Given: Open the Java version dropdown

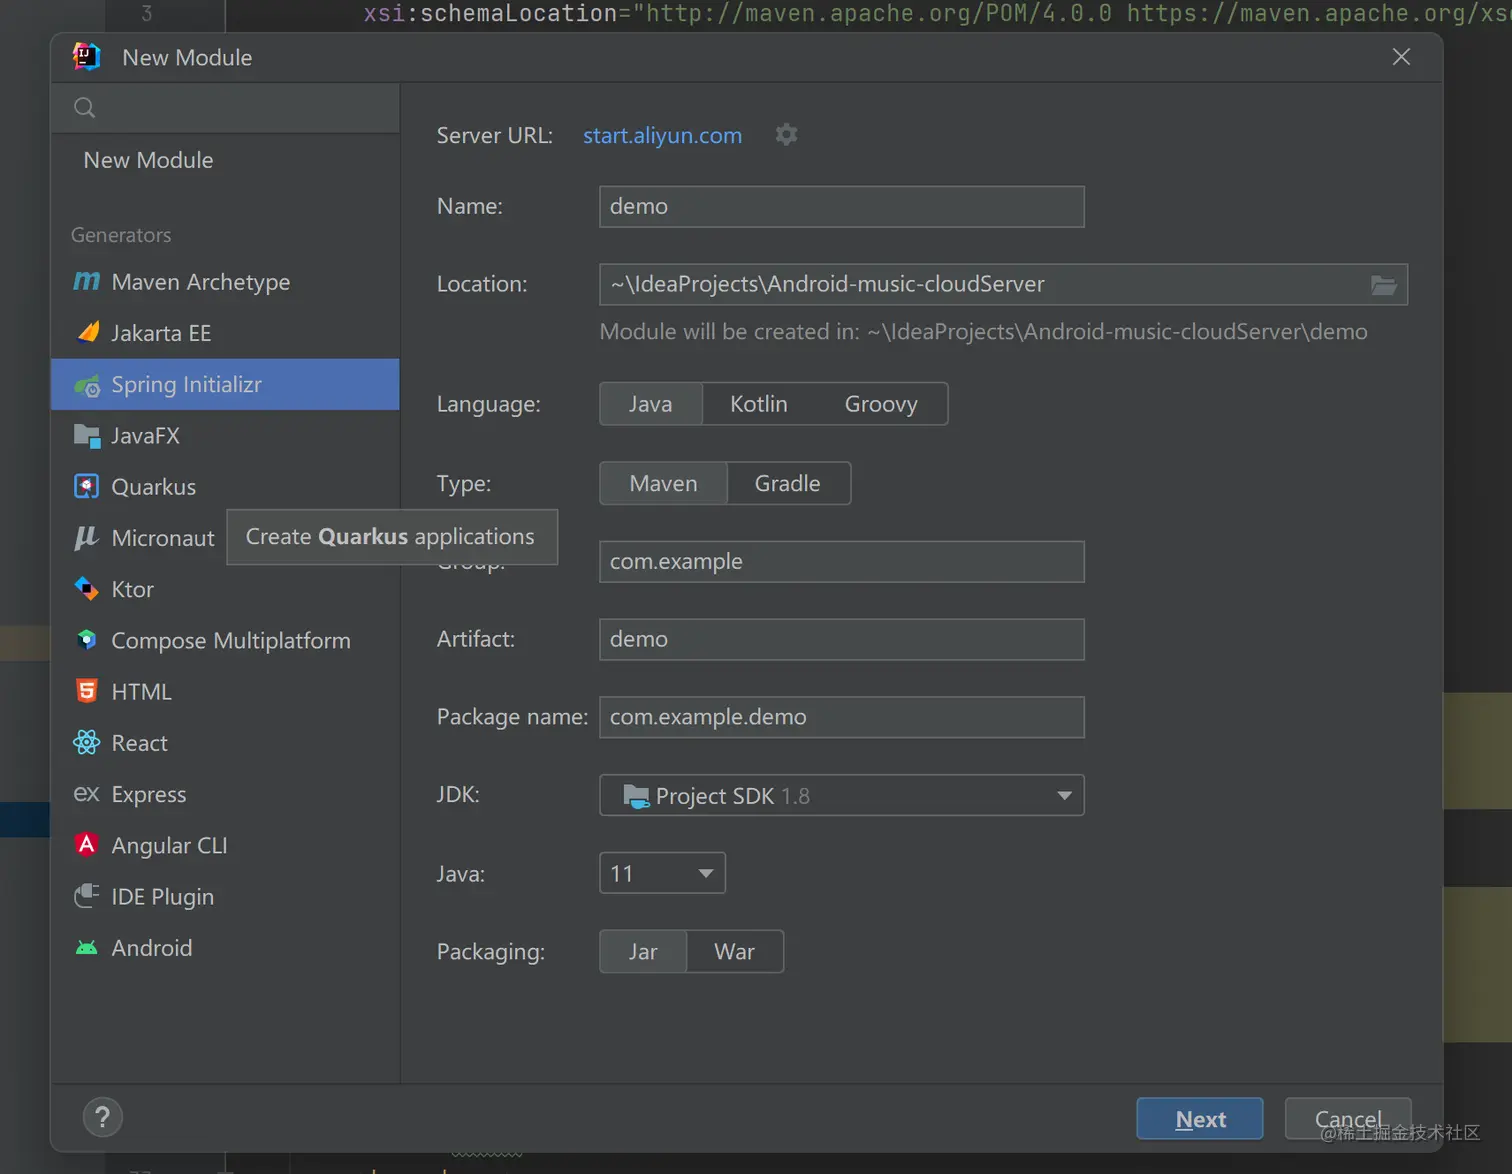Looking at the screenshot, I should pyautogui.click(x=662, y=874).
